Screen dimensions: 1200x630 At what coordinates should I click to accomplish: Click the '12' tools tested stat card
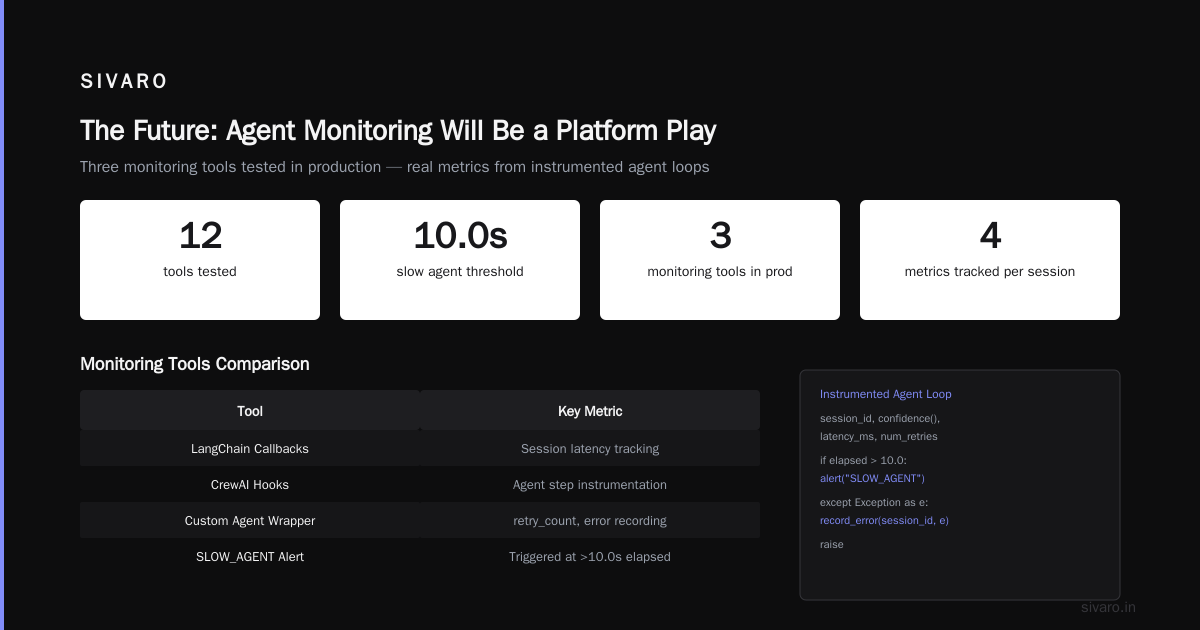(x=200, y=260)
